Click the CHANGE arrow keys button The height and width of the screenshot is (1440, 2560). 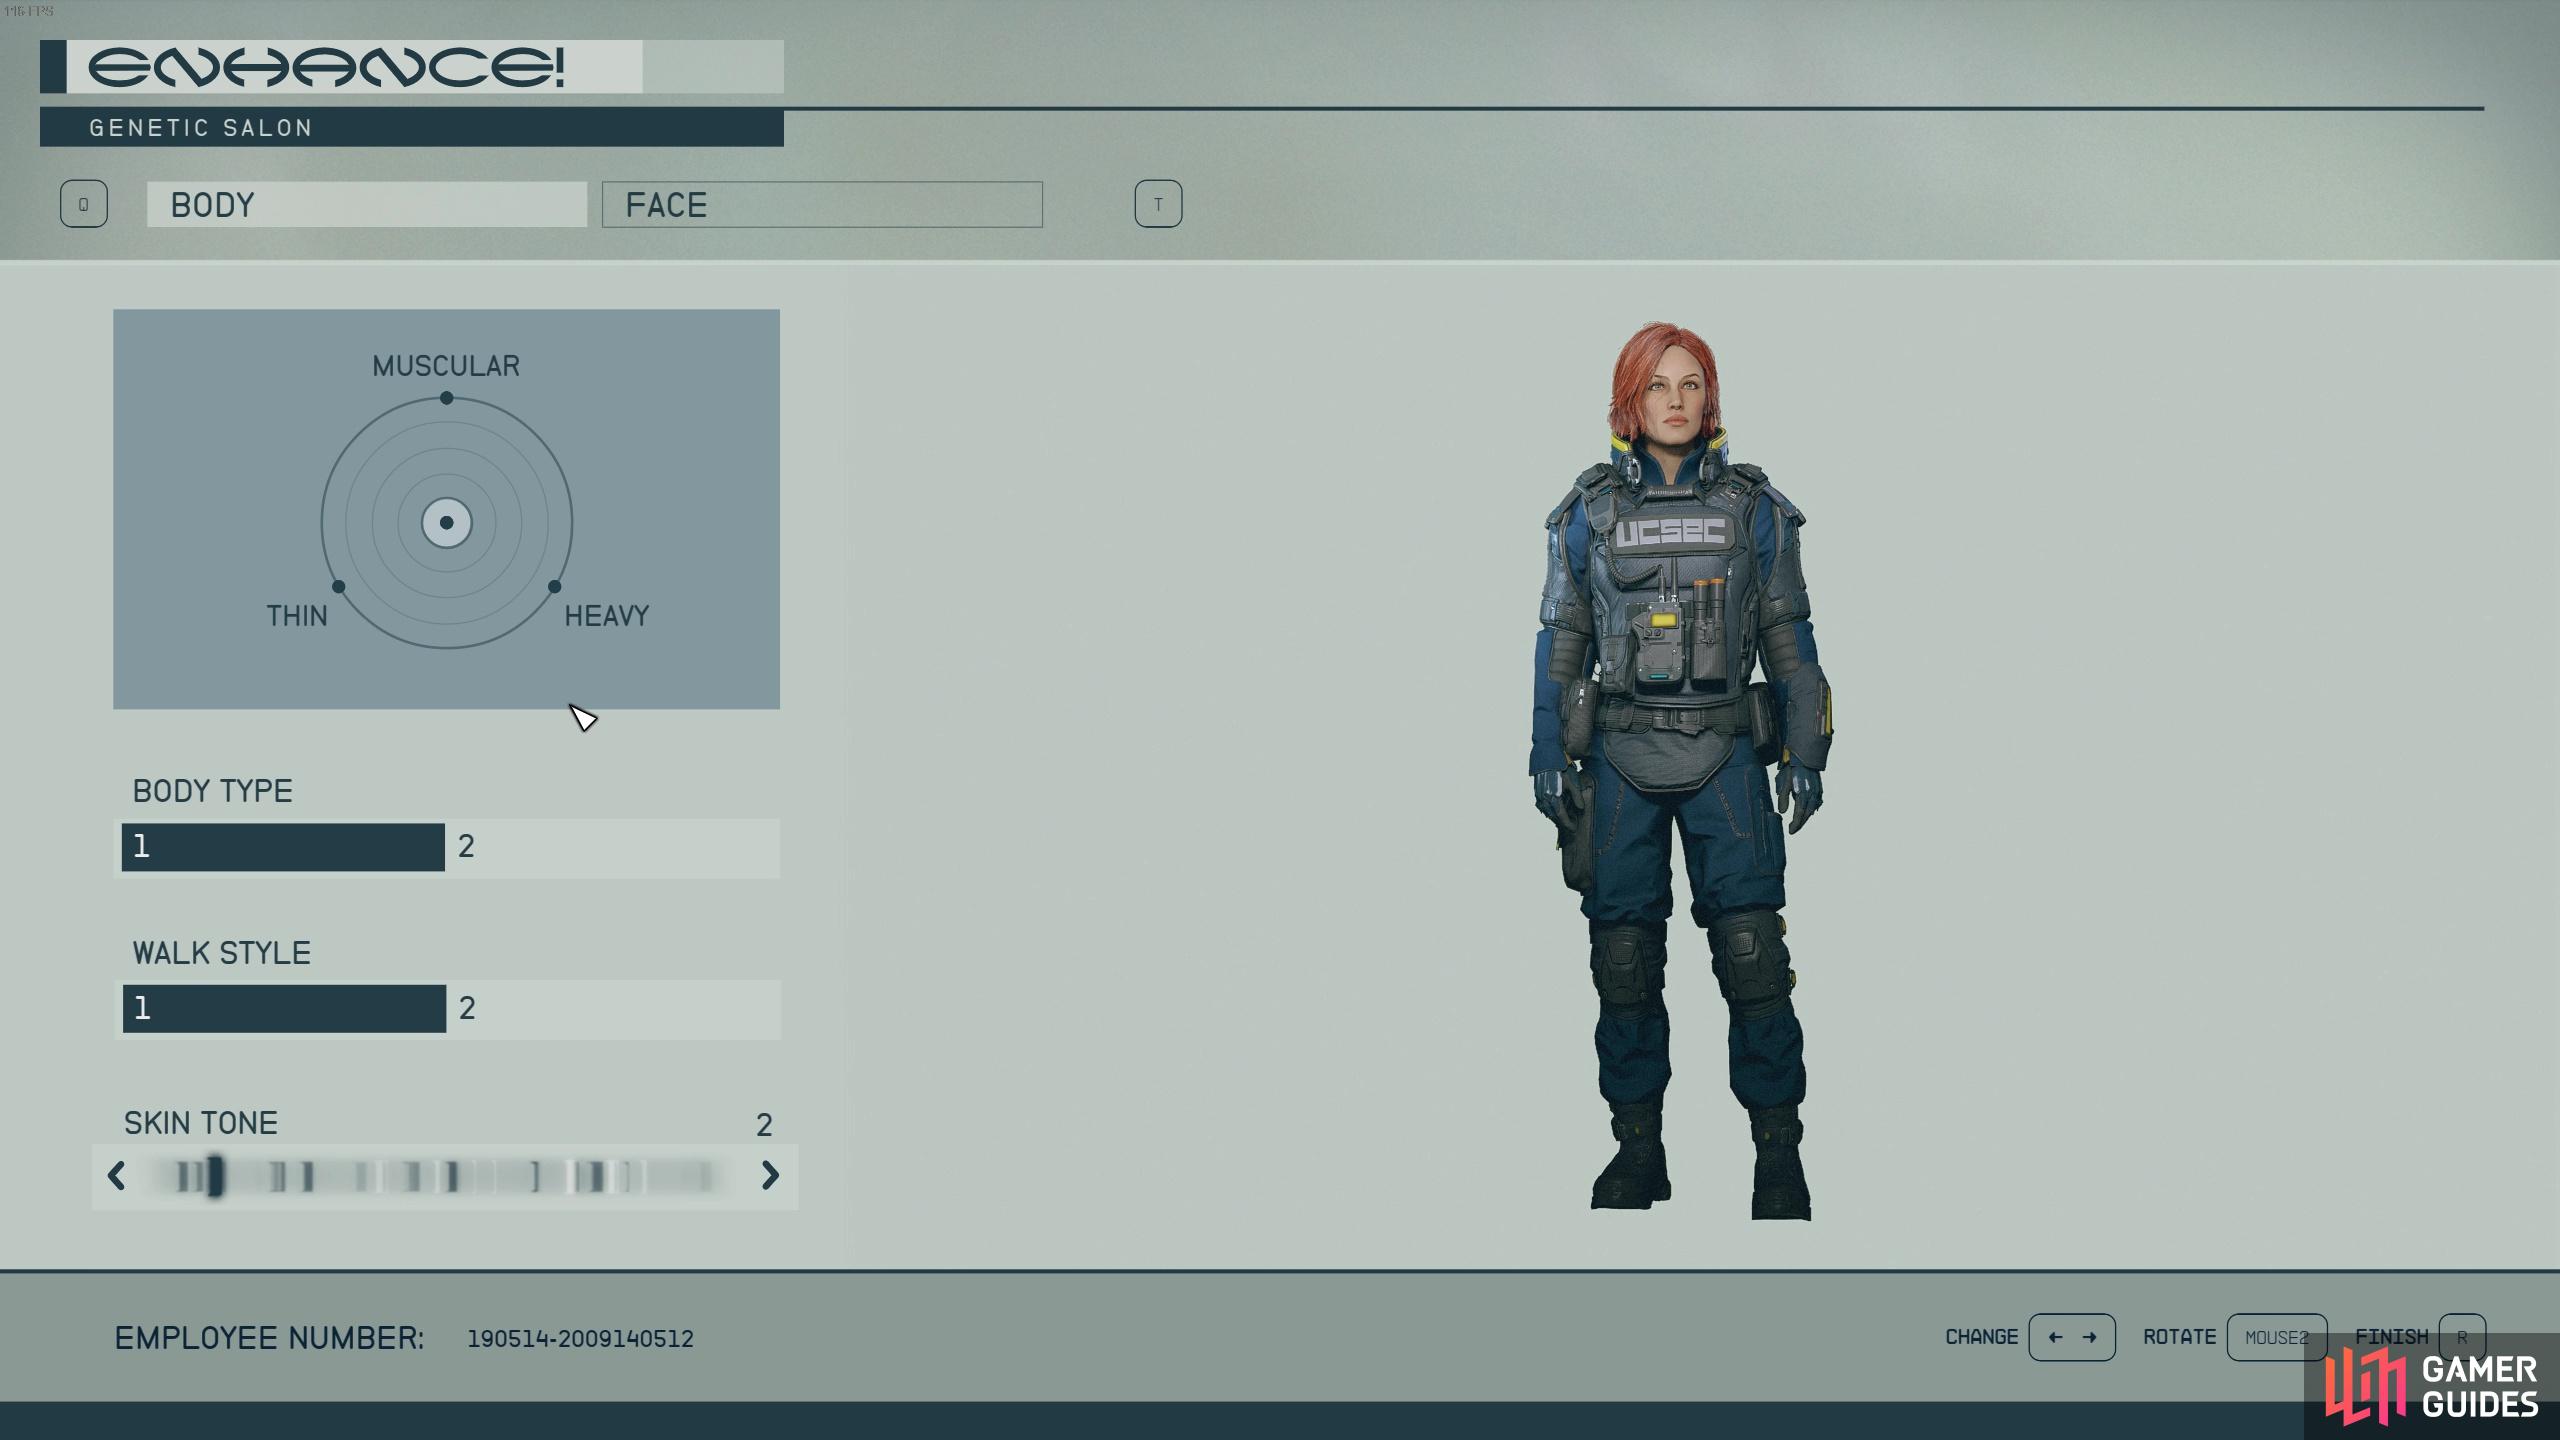click(2071, 1337)
